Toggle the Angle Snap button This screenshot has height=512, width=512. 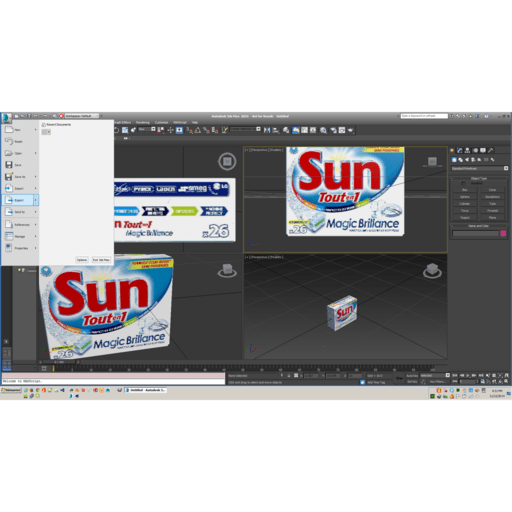198,130
